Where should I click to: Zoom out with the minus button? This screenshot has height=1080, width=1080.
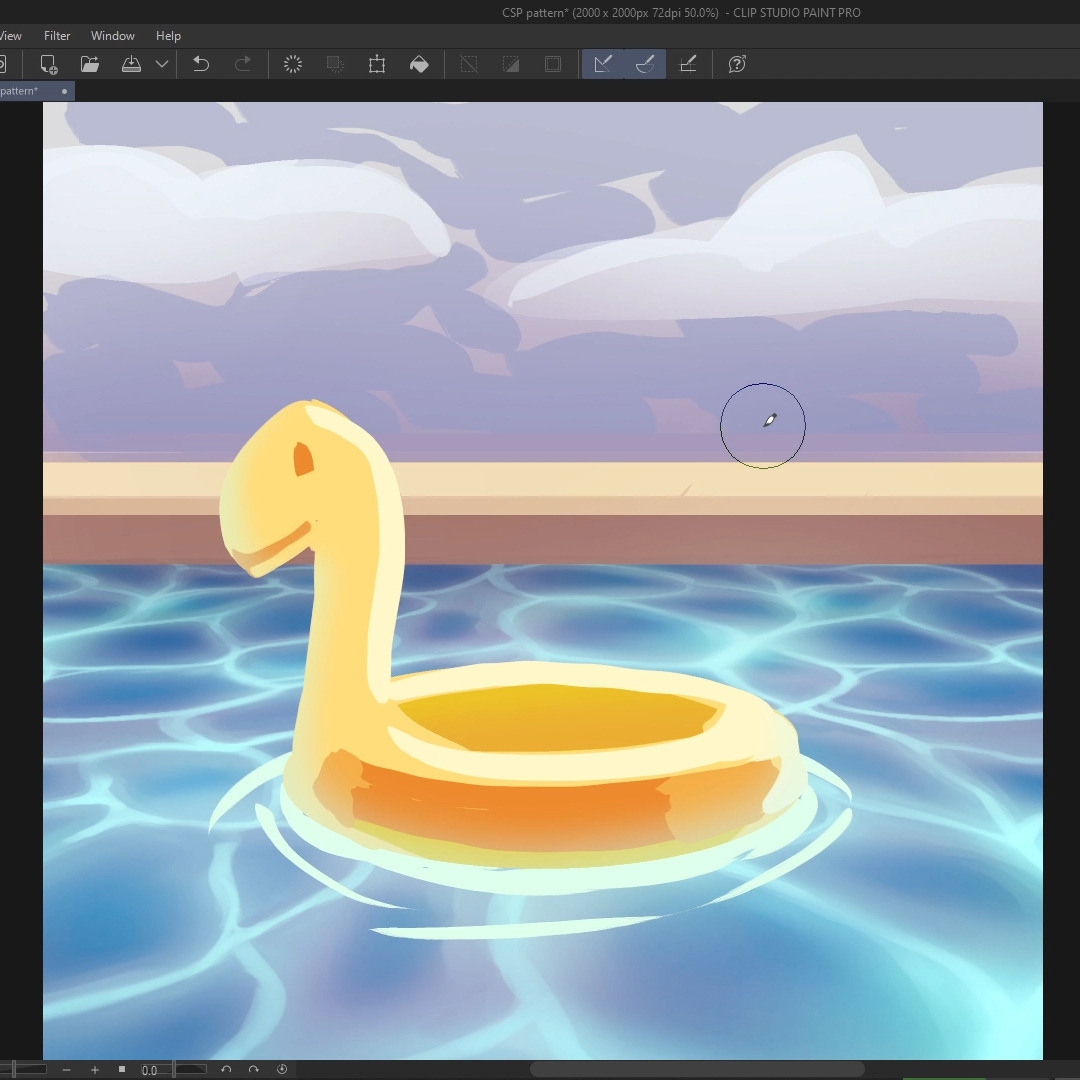click(66, 1070)
